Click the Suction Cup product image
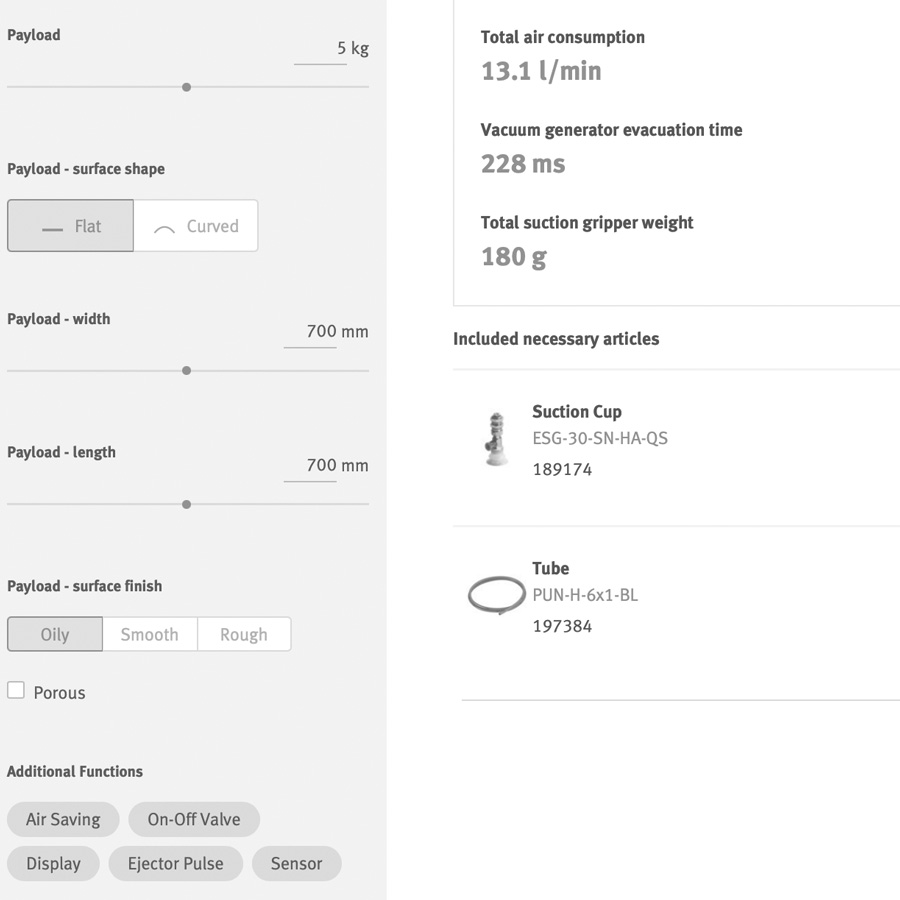 tap(496, 440)
